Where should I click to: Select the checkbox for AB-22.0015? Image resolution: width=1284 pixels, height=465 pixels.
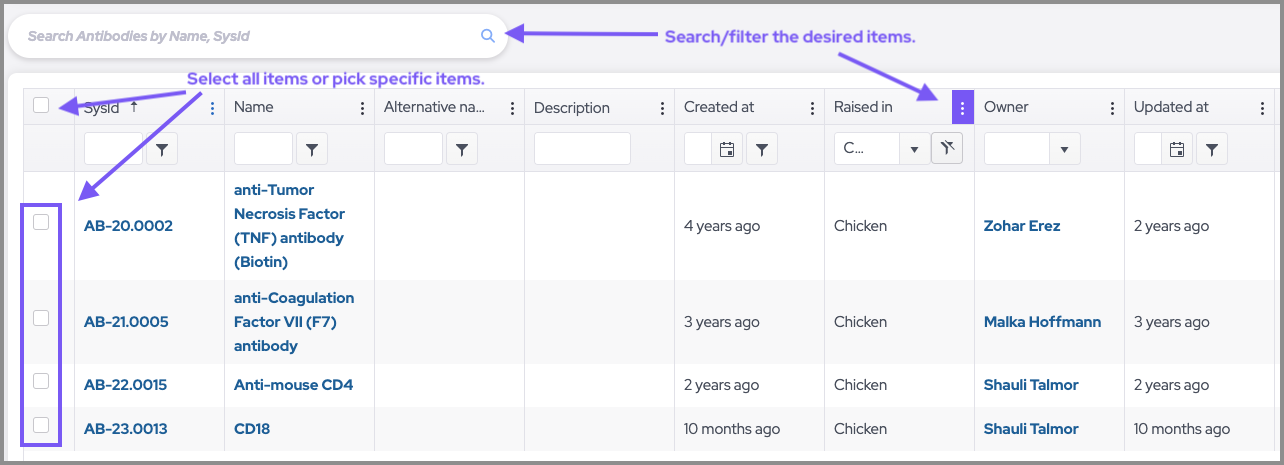(x=41, y=381)
